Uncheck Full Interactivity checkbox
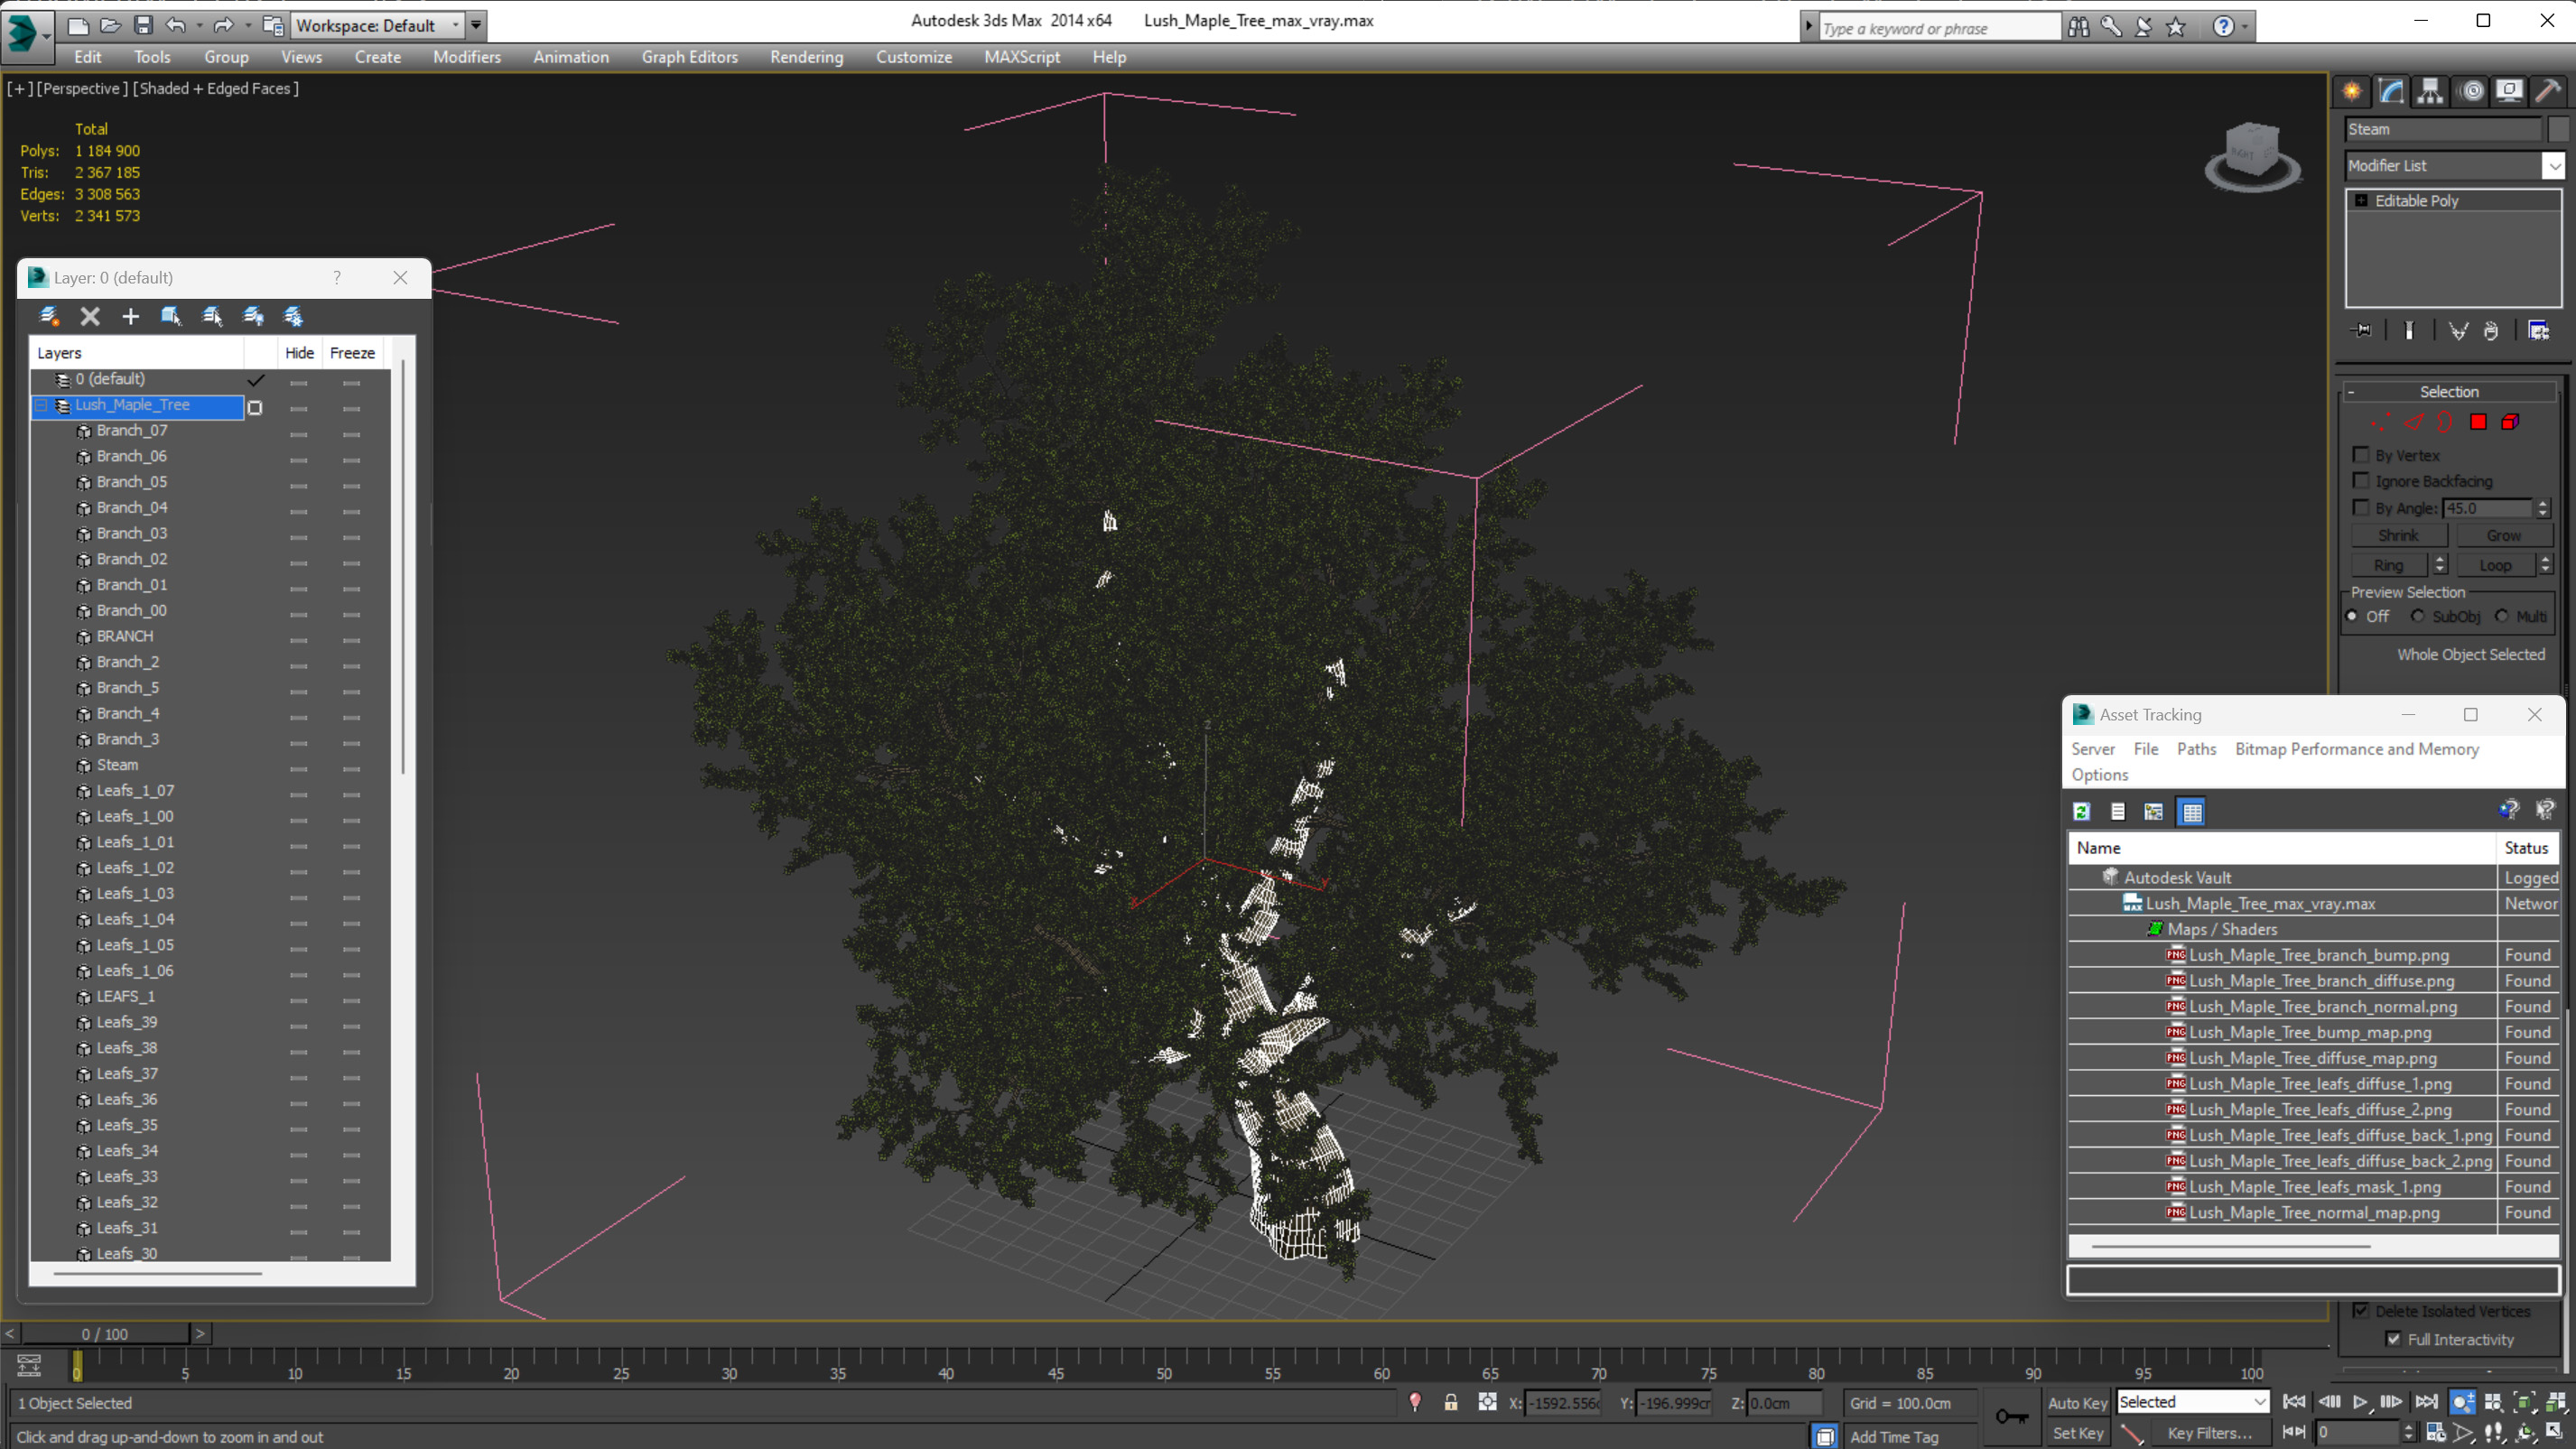The width and height of the screenshot is (2576, 1449). 2393,1339
